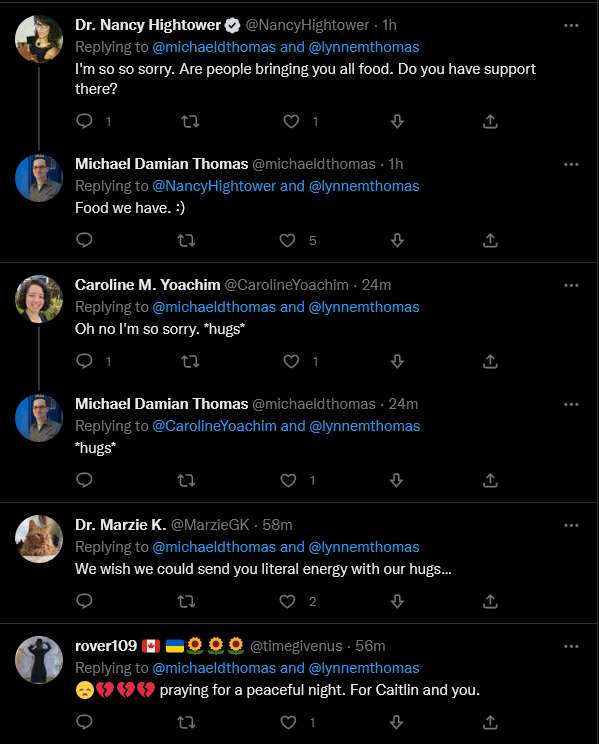The width and height of the screenshot is (599, 744).
Task: Share rover109's tweet
Action: point(490,723)
